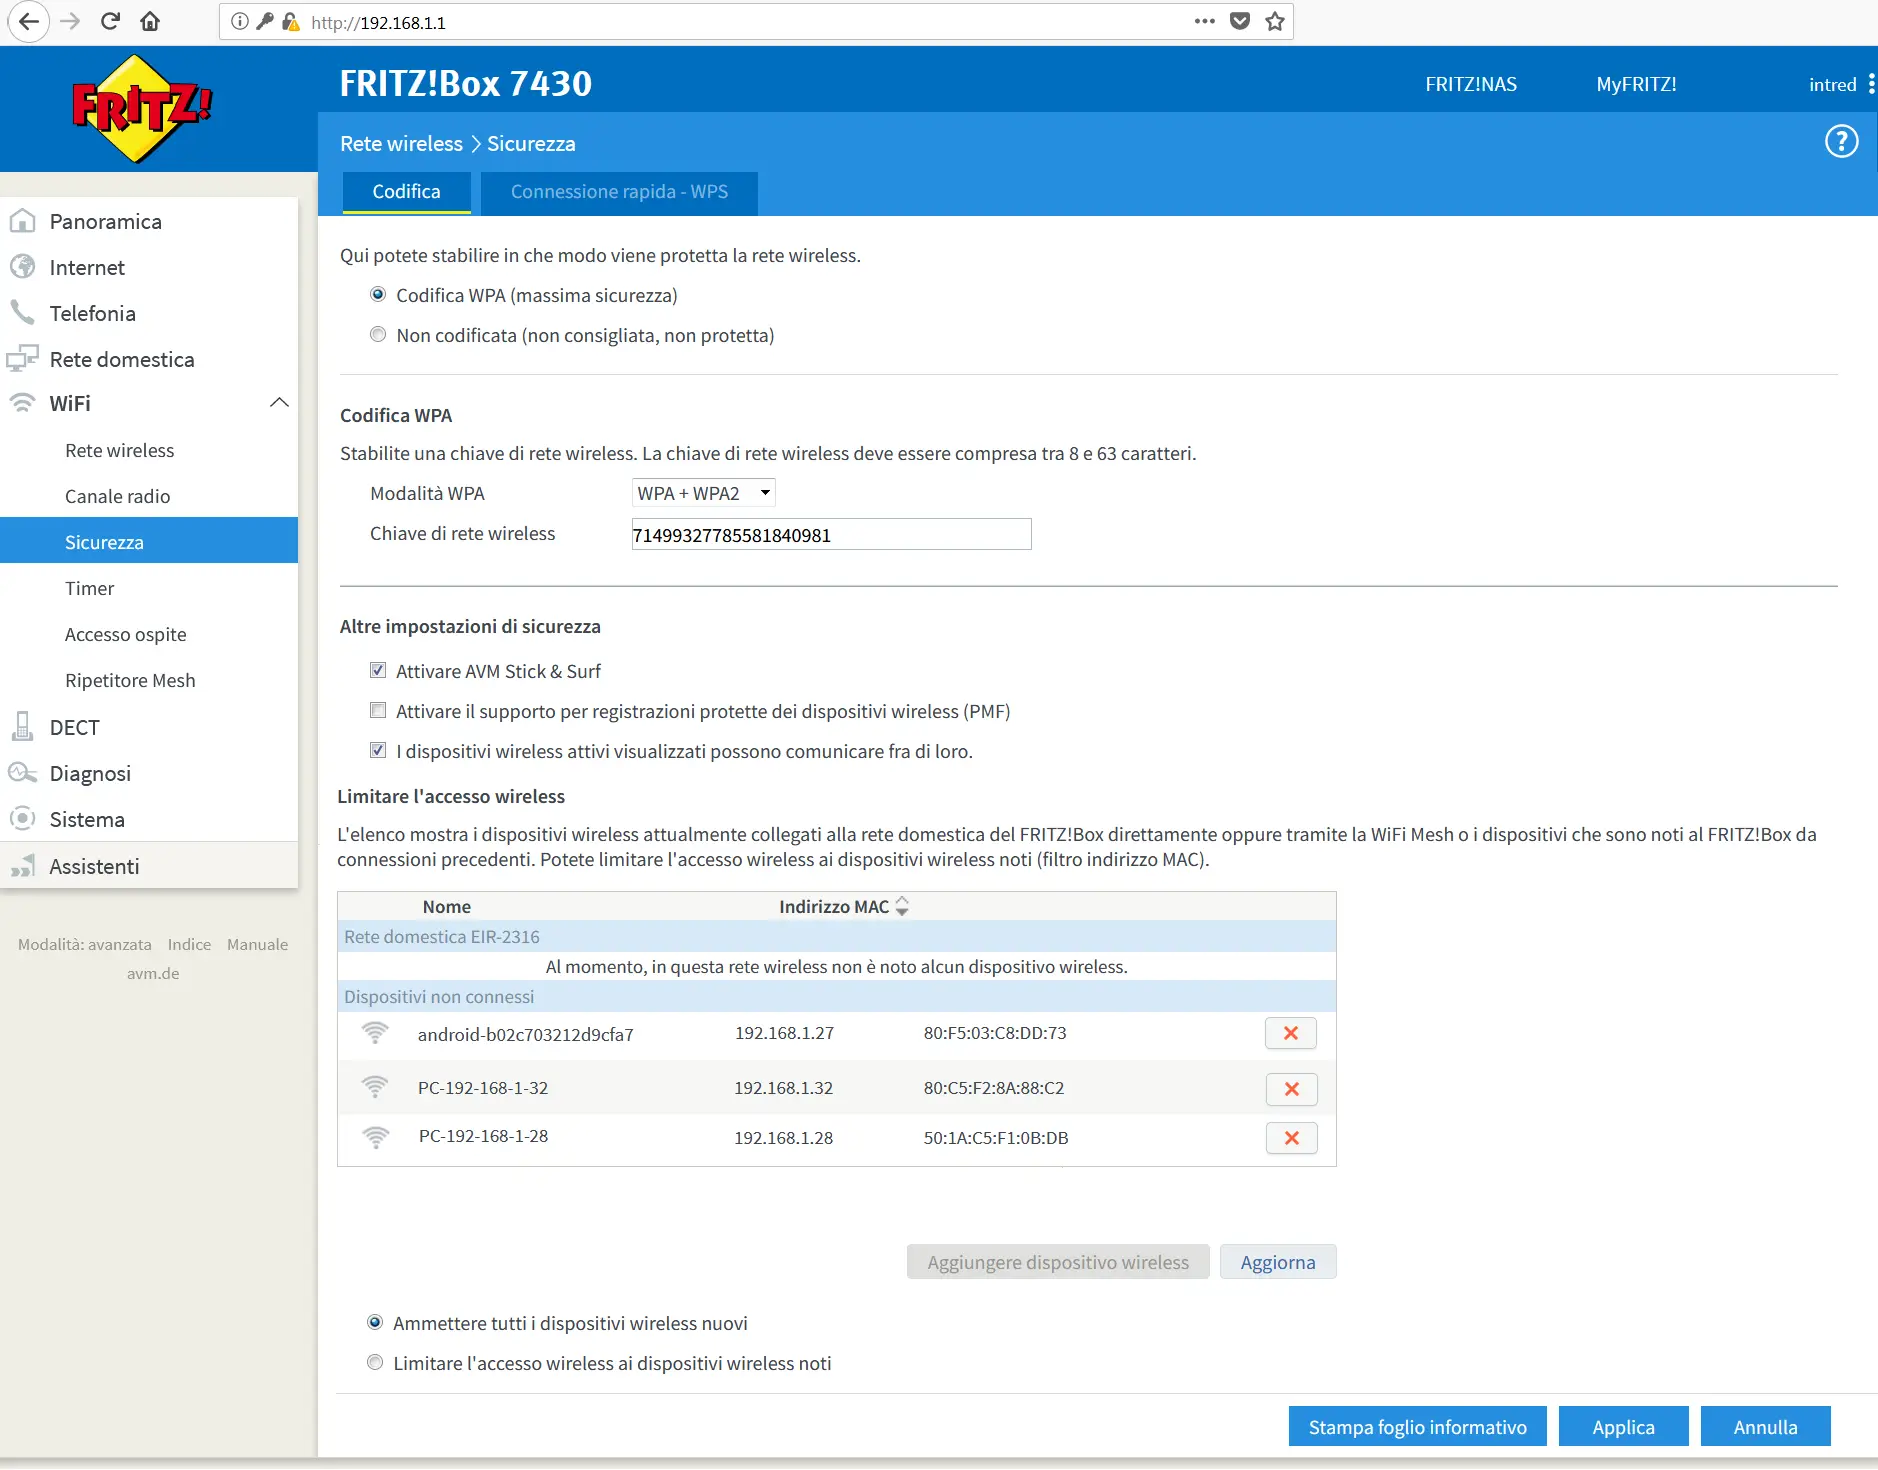The image size is (1878, 1470).
Task: Open the user menu dots next to intred
Action: [x=1871, y=84]
